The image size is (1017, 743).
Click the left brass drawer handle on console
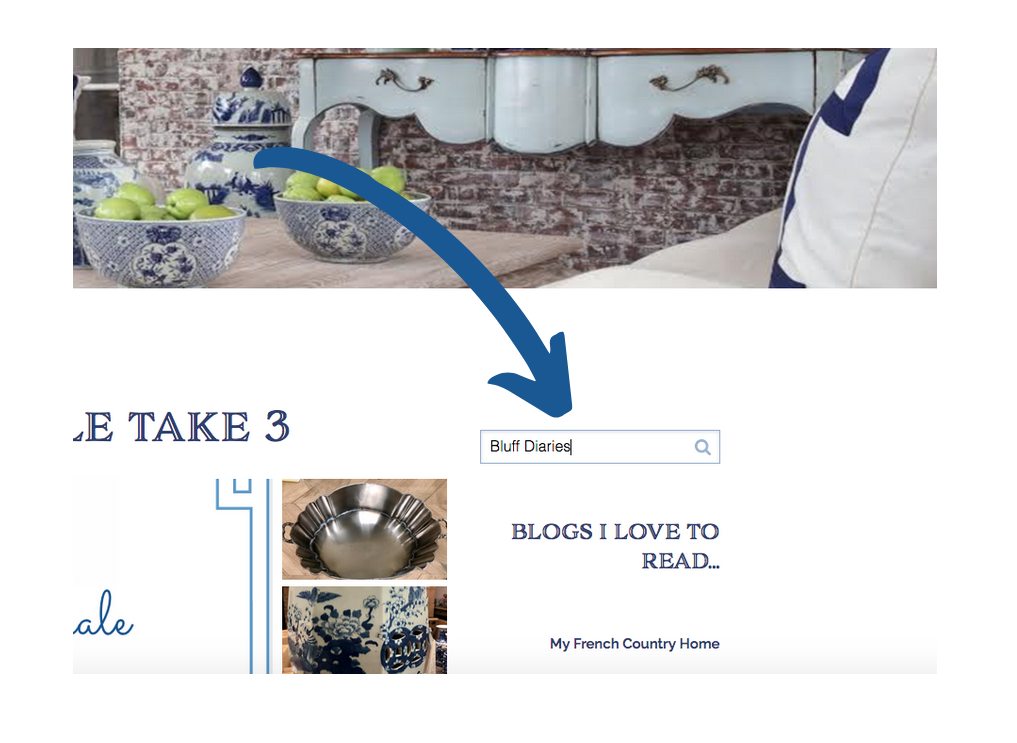[404, 82]
